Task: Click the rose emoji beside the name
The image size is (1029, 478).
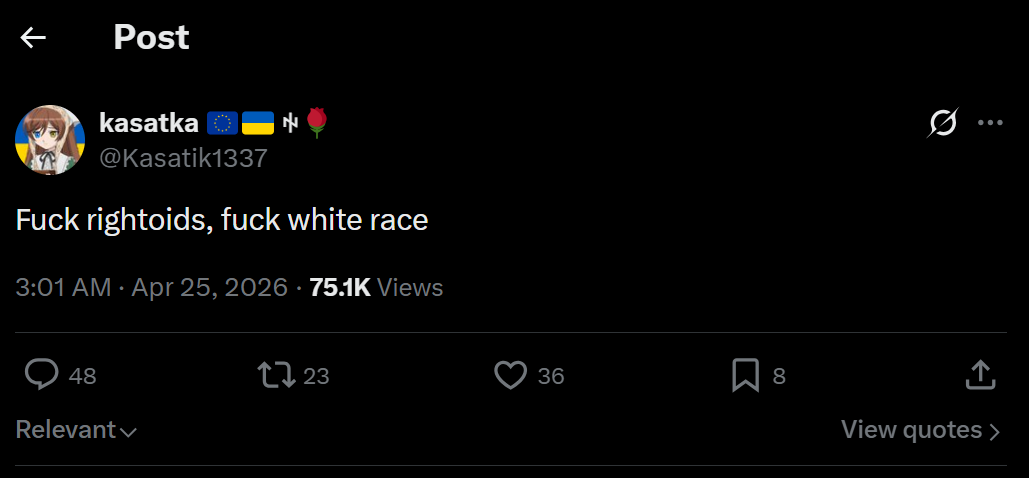Action: point(317,123)
